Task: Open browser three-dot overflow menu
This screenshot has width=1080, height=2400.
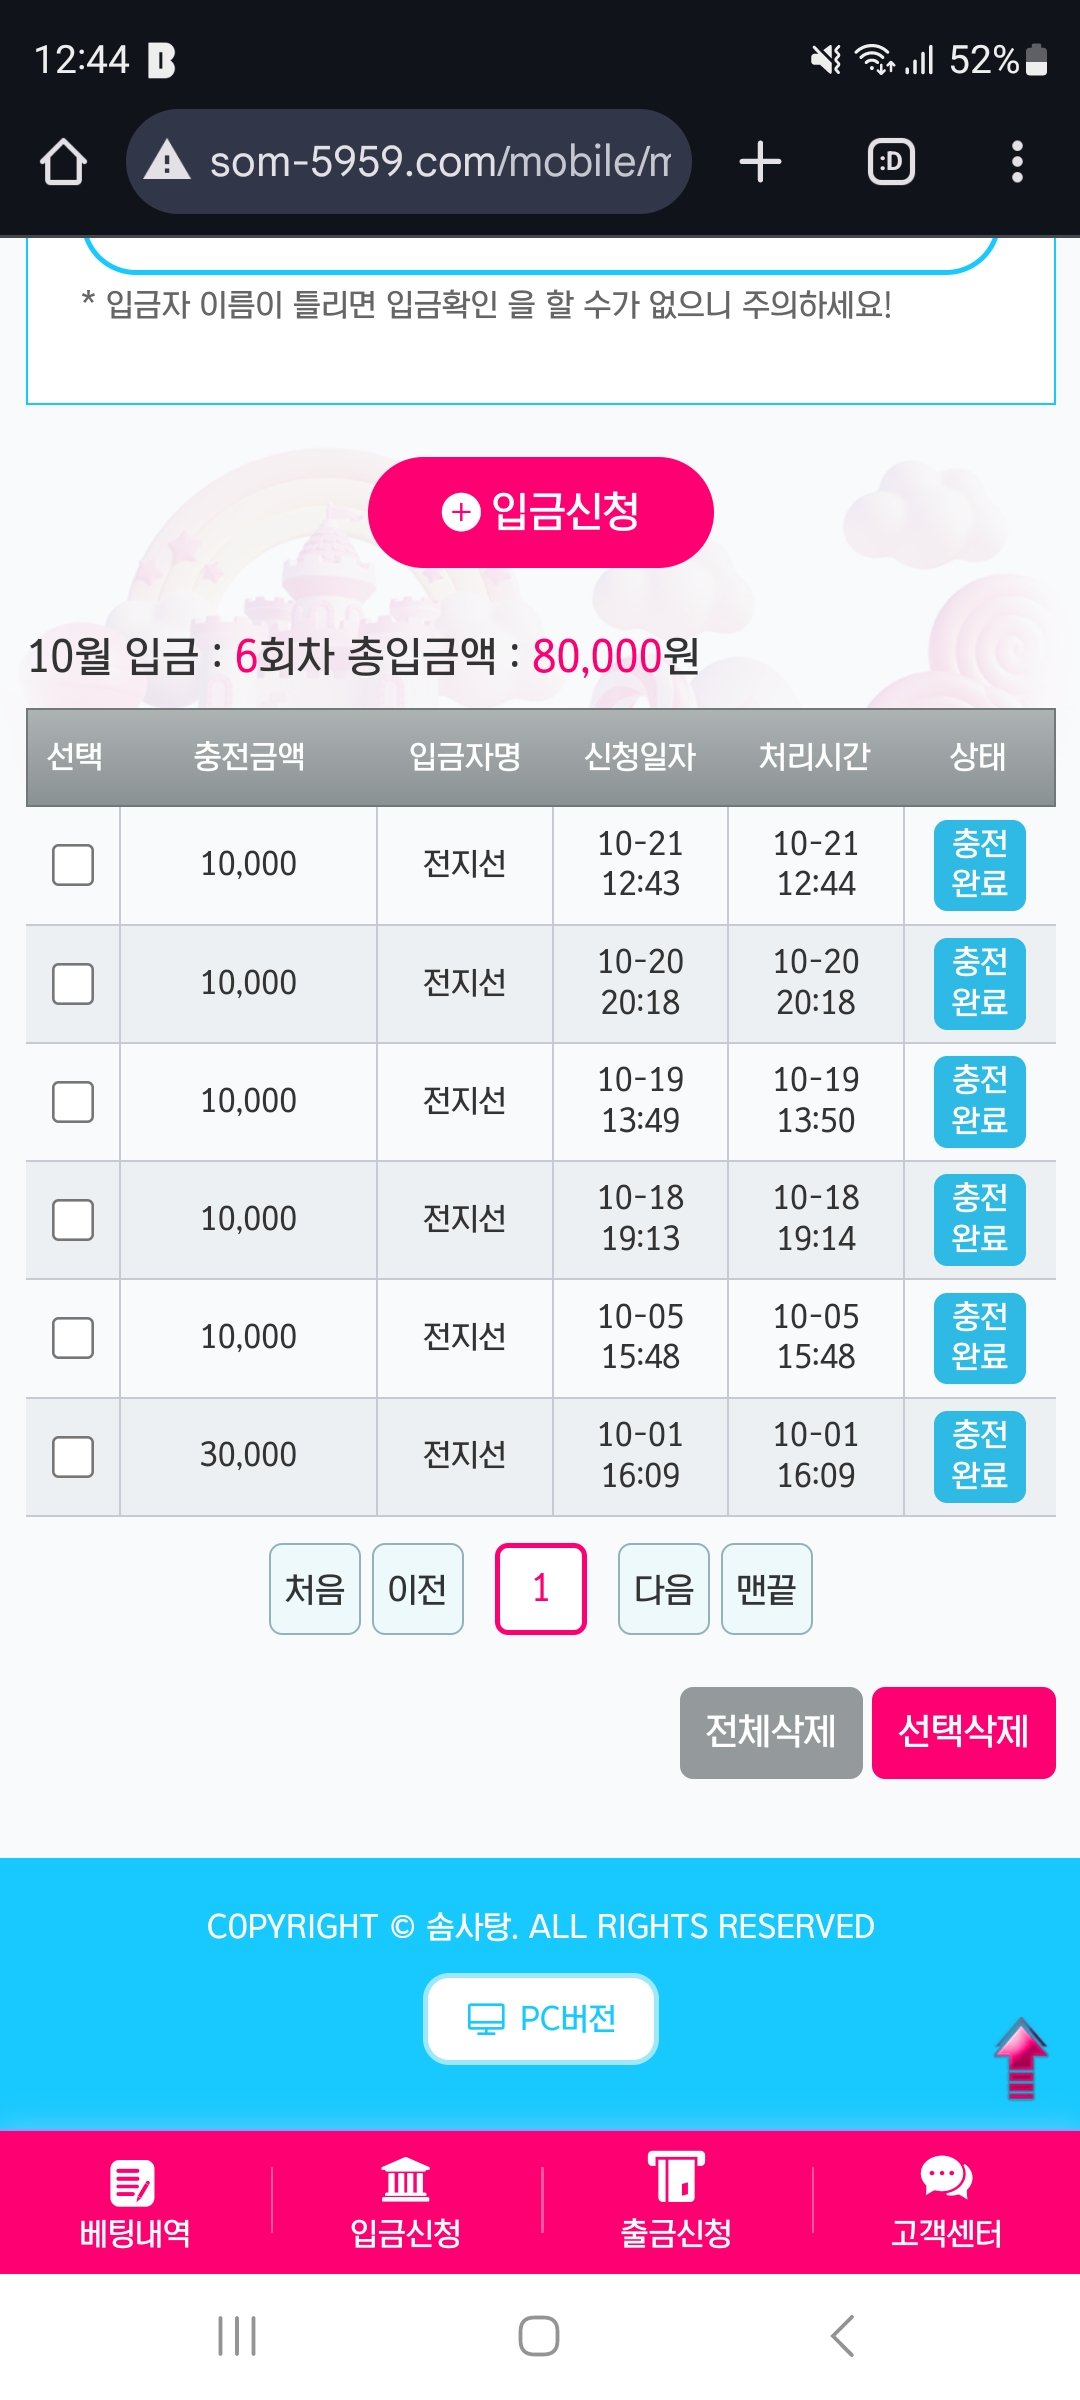Action: 1017,162
